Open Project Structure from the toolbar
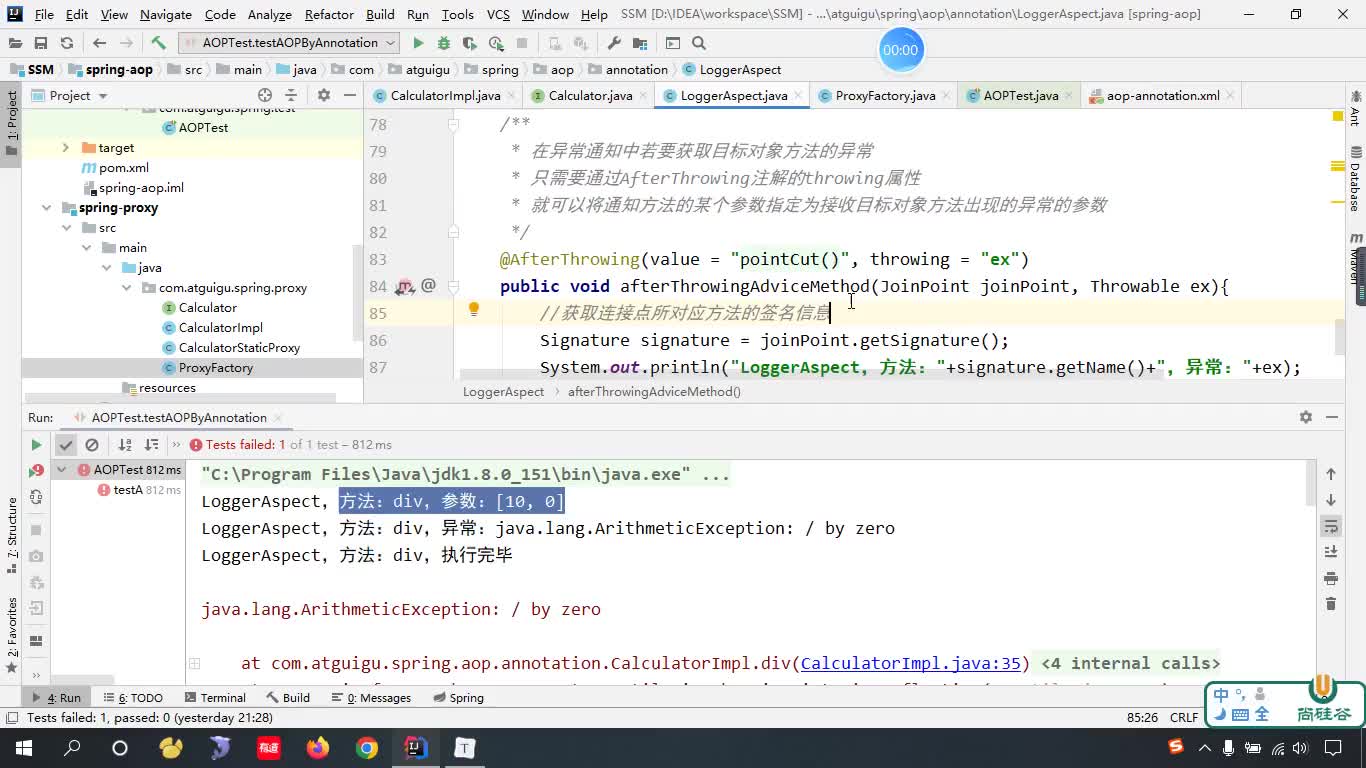The image size is (1366, 768). coord(640,43)
